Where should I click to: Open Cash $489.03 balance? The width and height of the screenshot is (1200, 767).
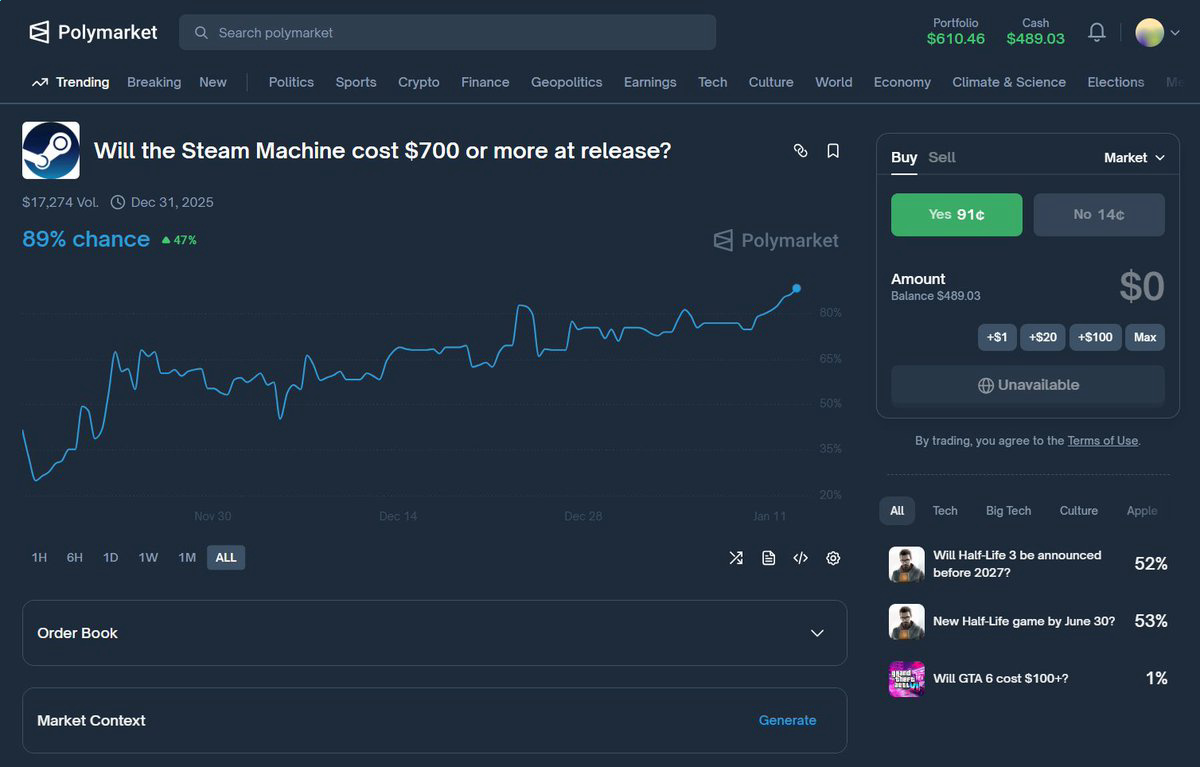pyautogui.click(x=1036, y=31)
